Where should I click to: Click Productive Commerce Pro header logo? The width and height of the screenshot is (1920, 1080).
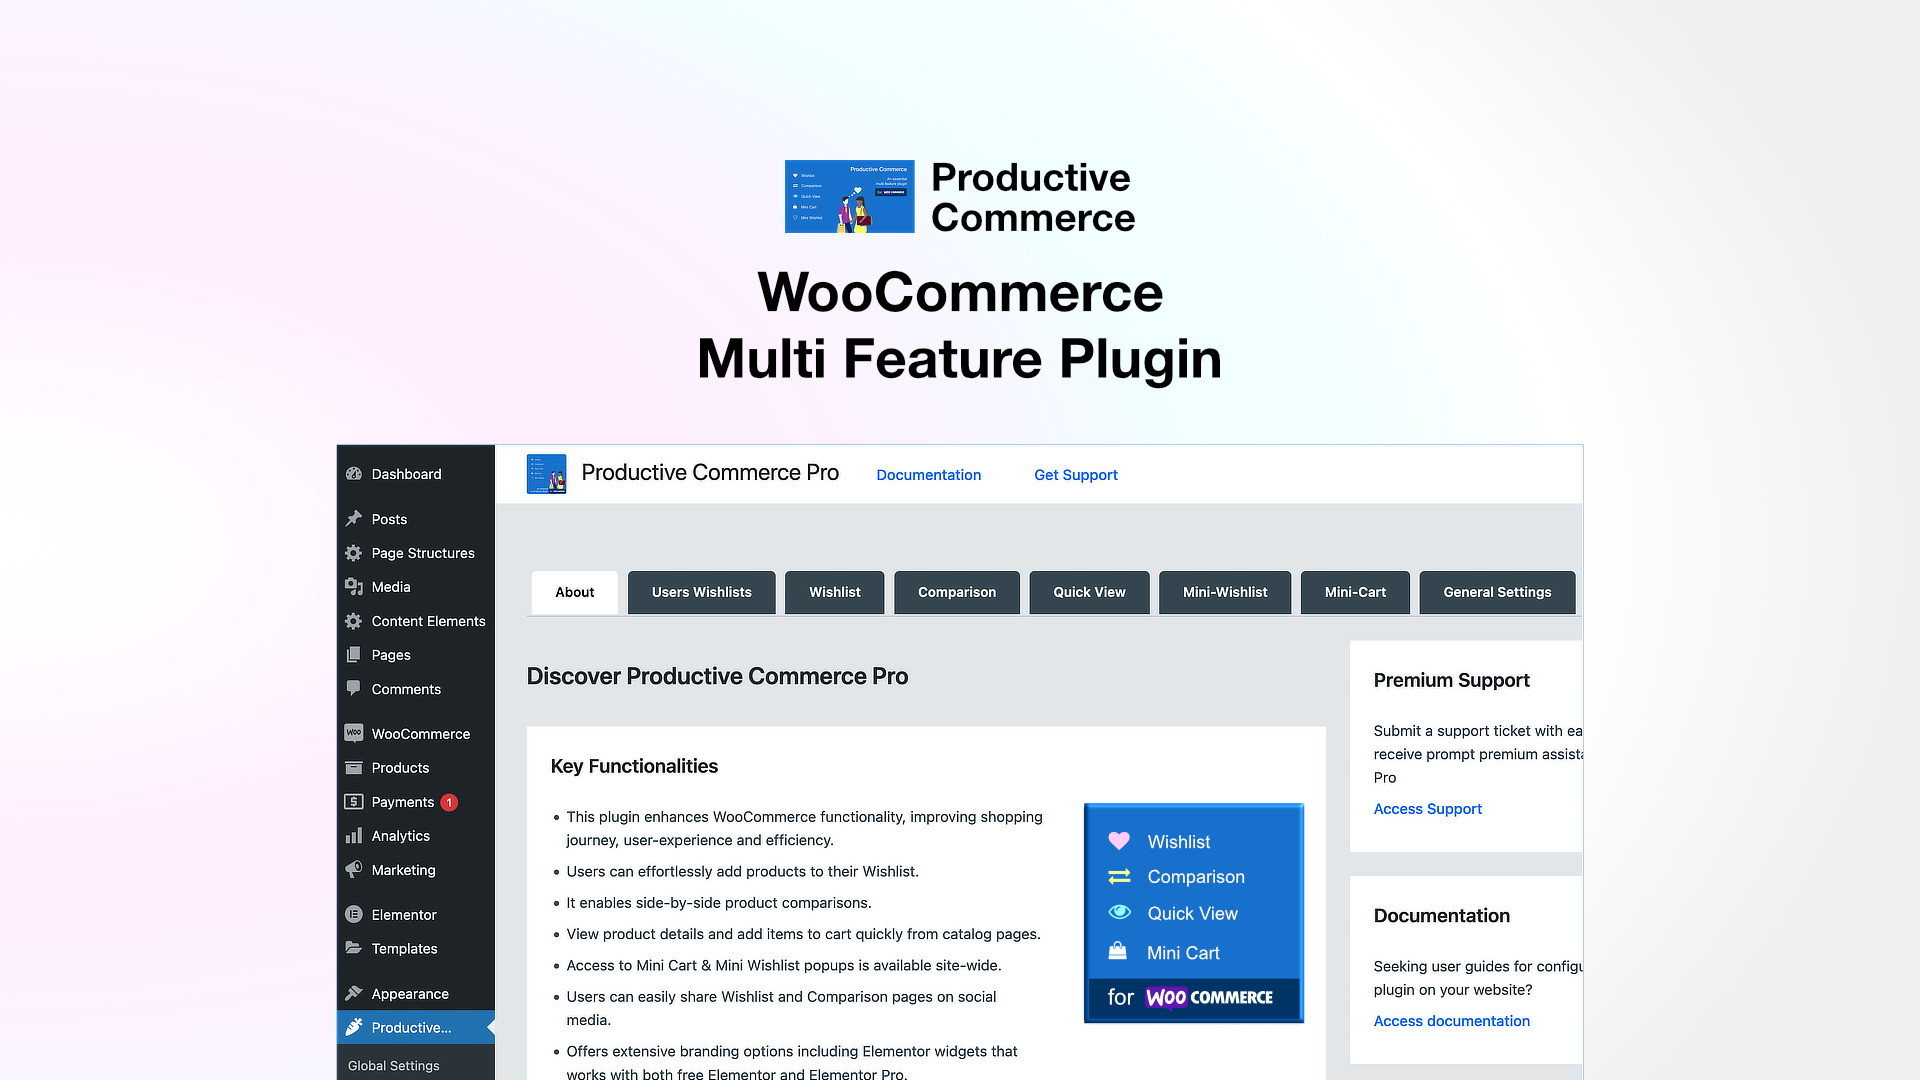point(546,474)
